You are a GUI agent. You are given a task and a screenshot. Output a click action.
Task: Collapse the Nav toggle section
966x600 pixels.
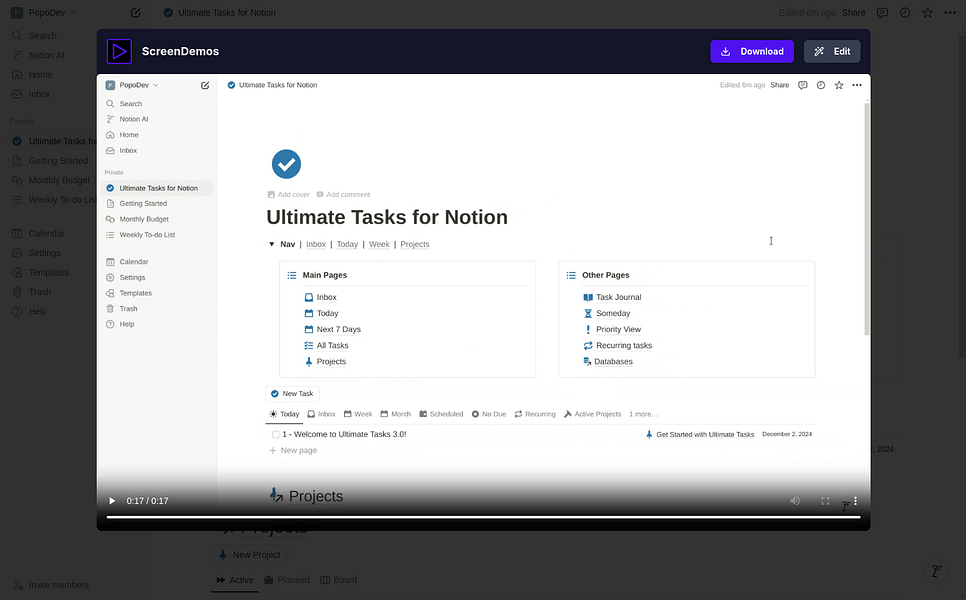[x=271, y=243]
